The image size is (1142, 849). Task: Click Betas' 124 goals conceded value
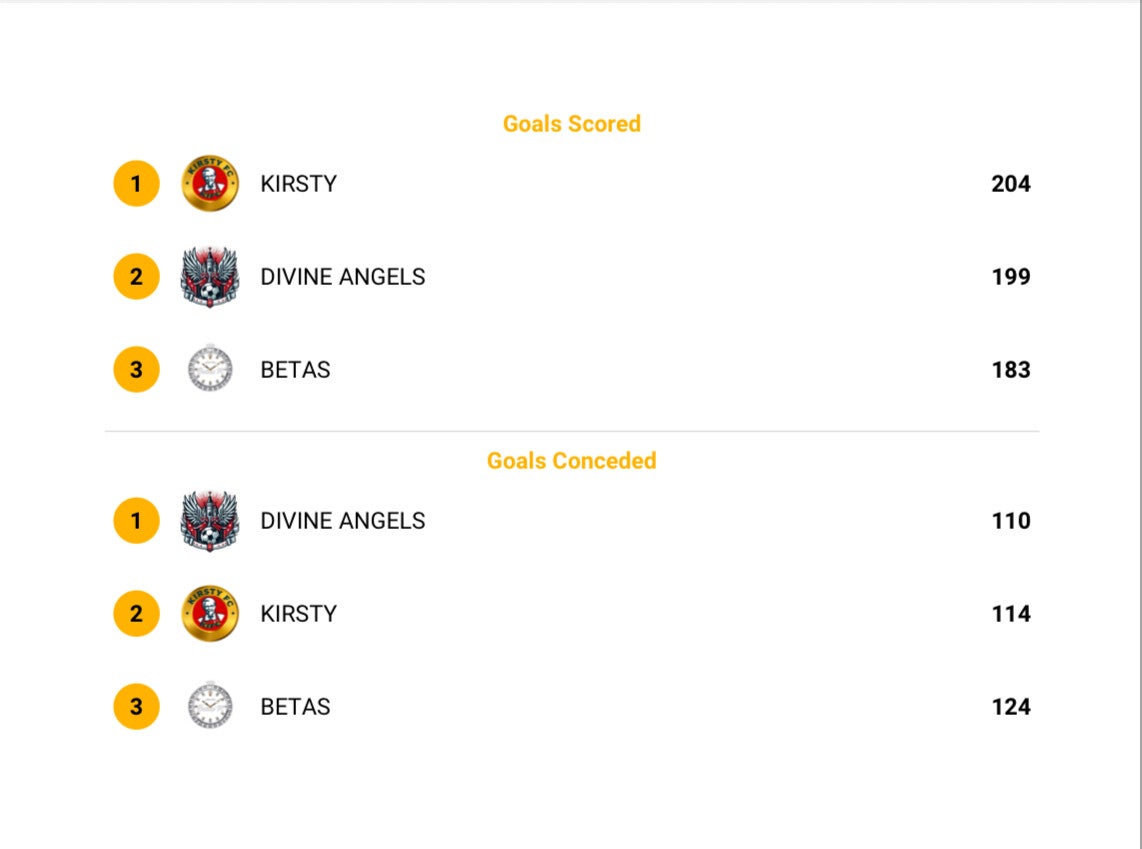(x=1011, y=706)
